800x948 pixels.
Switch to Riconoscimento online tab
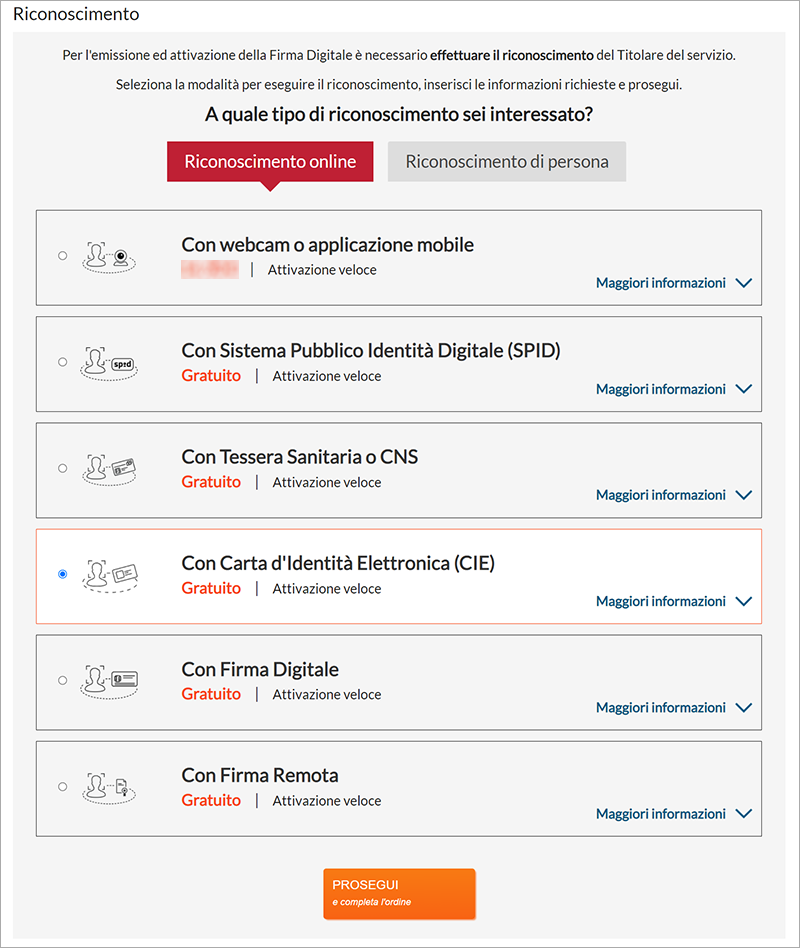point(270,161)
